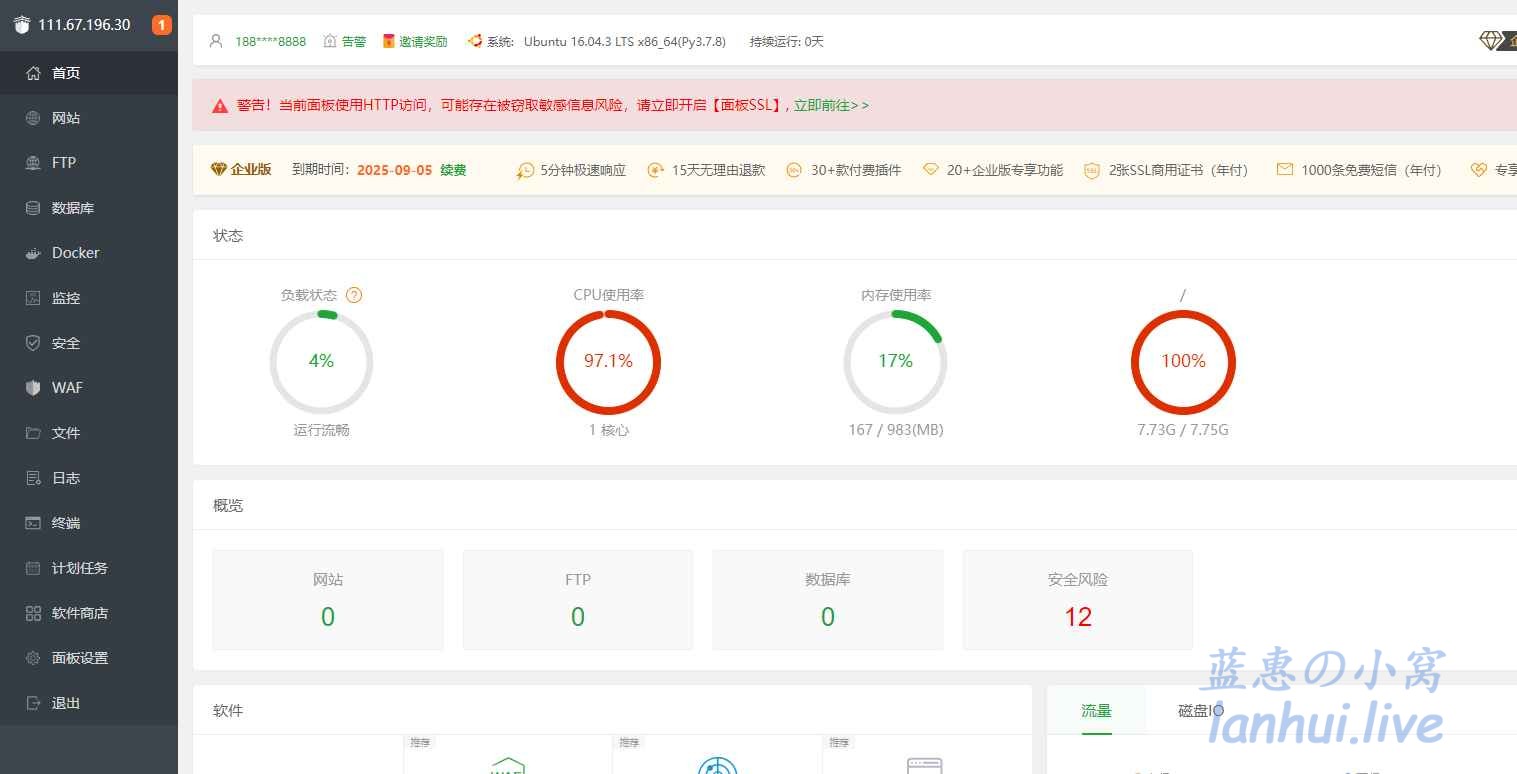Click the 立即前往 link in SSL warning
This screenshot has height=774, width=1517.
tap(831, 105)
